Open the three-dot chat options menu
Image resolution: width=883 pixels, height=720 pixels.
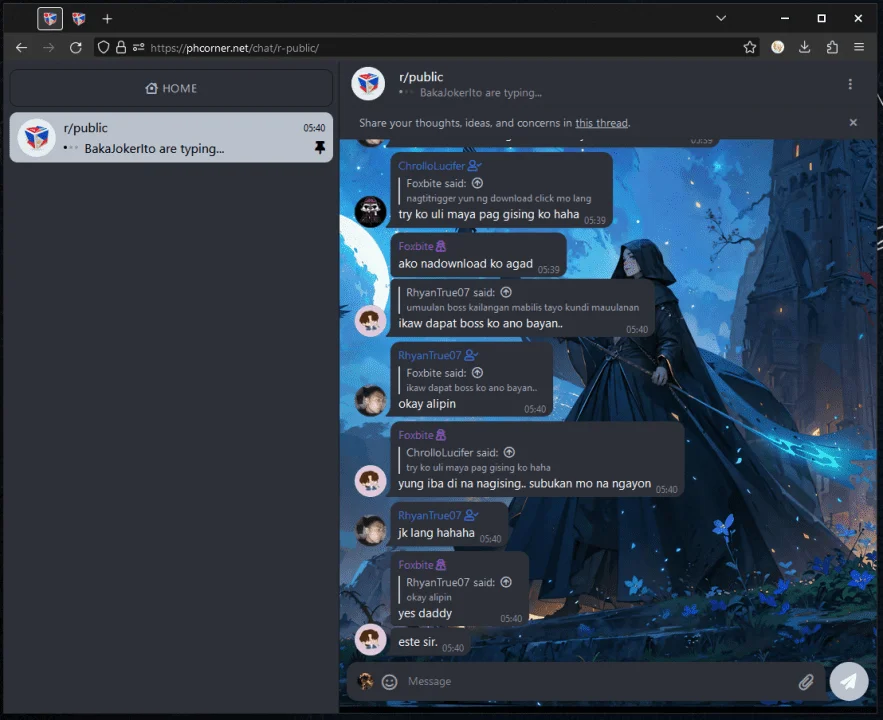[850, 84]
